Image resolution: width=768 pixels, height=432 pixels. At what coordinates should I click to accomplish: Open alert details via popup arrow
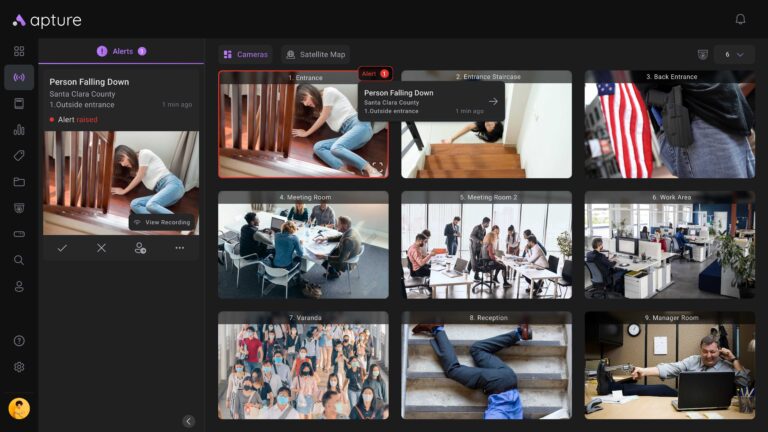pyautogui.click(x=493, y=101)
